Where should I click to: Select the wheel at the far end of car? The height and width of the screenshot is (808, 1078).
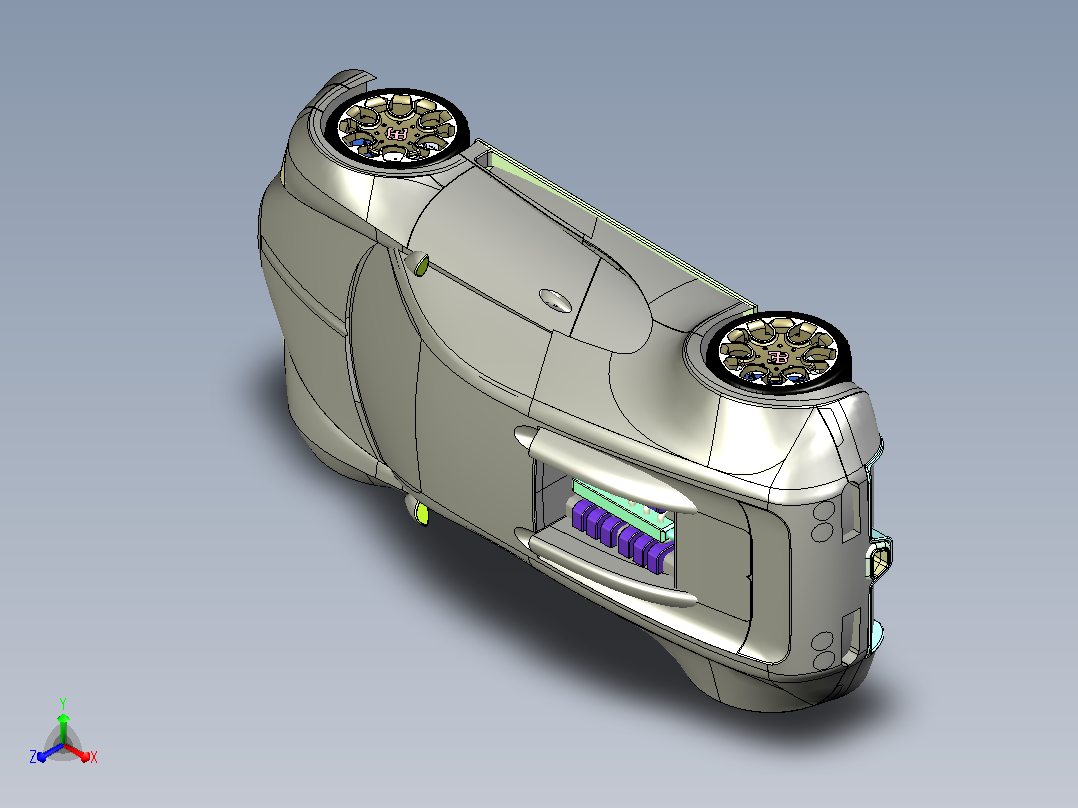tap(397, 129)
